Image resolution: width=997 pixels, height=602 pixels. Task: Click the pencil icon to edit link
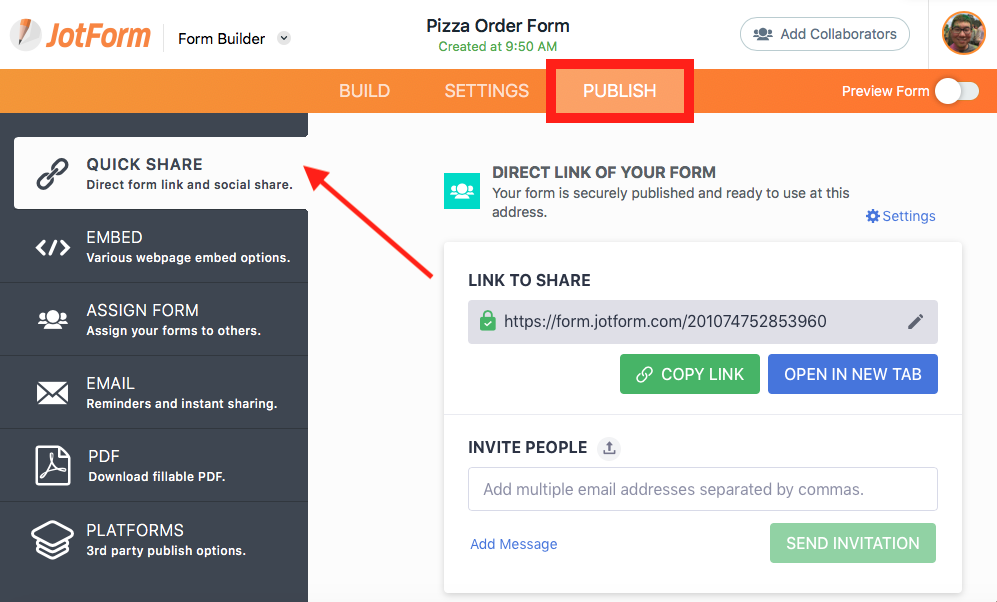[x=915, y=322]
